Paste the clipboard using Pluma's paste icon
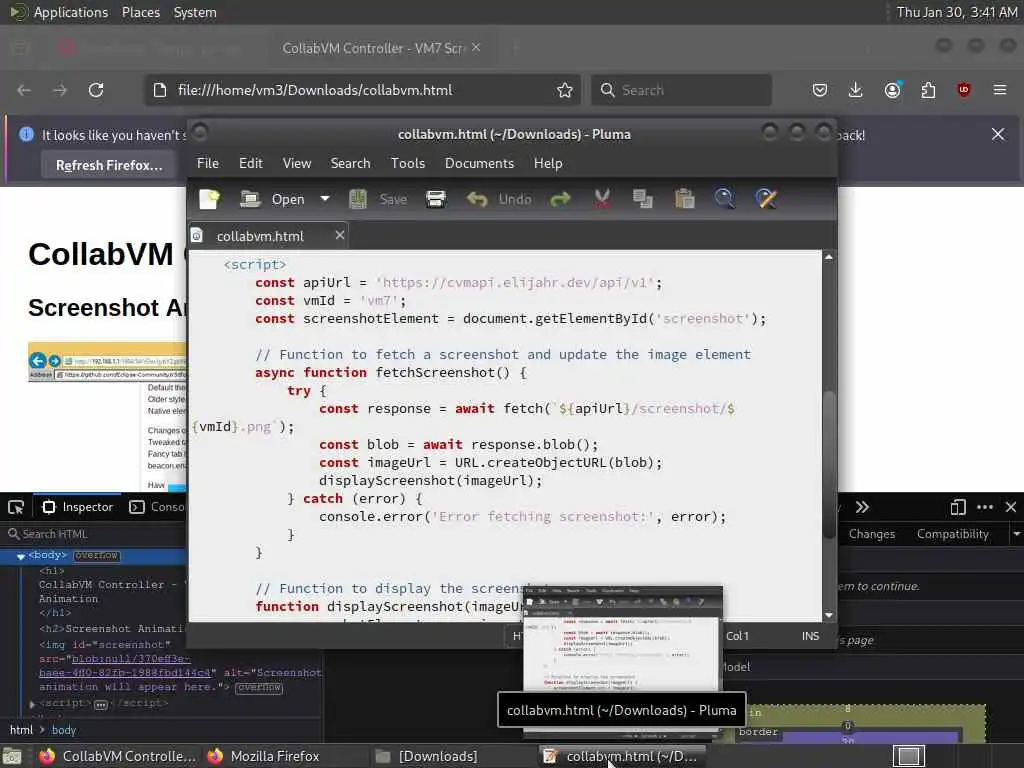Image resolution: width=1024 pixels, height=768 pixels. [x=684, y=199]
